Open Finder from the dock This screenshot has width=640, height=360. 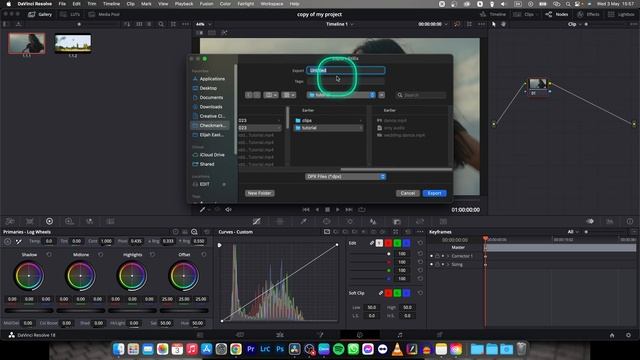(x=119, y=349)
